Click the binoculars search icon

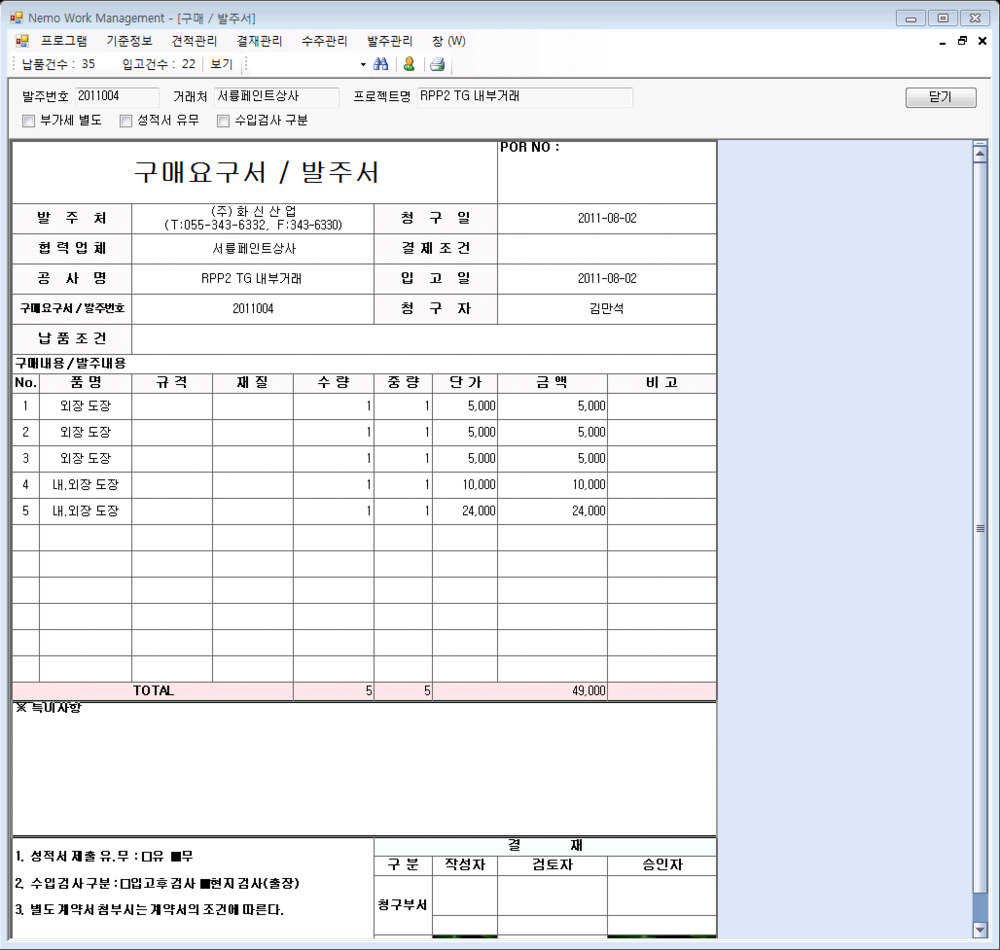381,64
